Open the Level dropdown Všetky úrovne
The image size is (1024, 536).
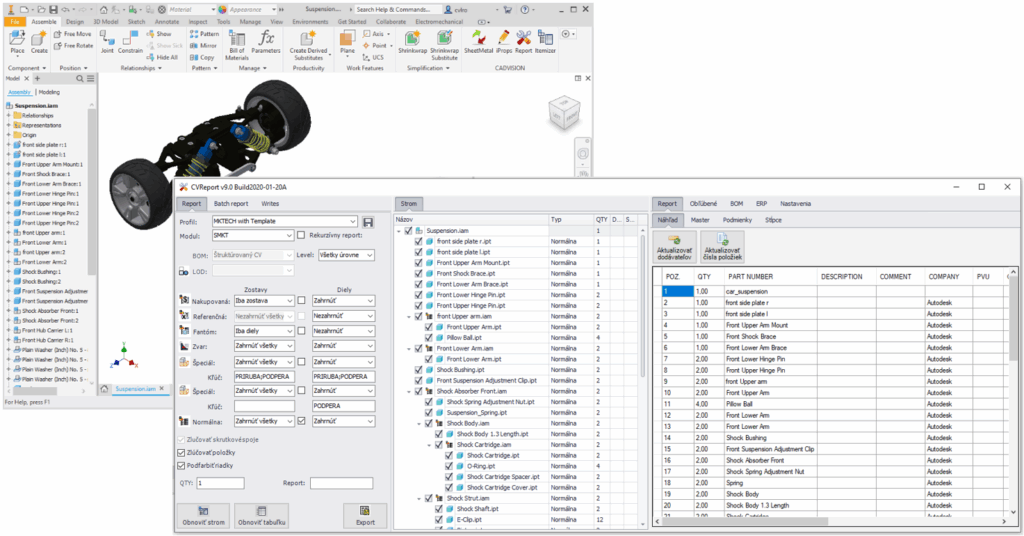tap(346, 255)
